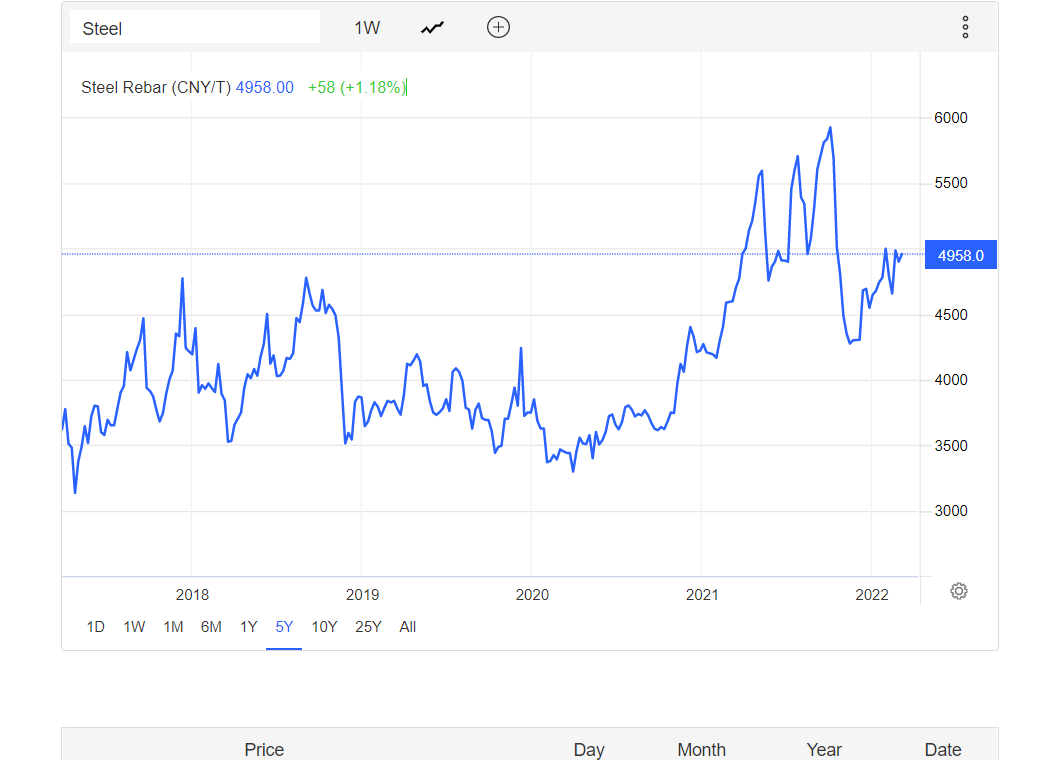Image resolution: width=1038 pixels, height=760 pixels.
Task: Click the line chart type icon
Action: coord(432,28)
